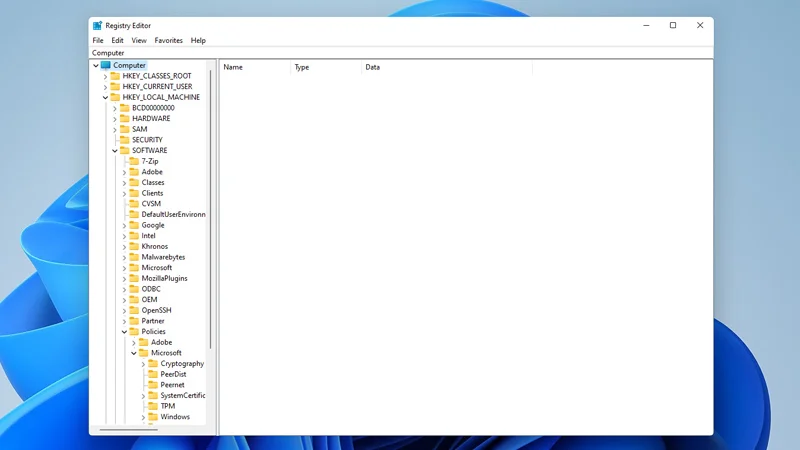Select the SAM key label

[x=139, y=130]
